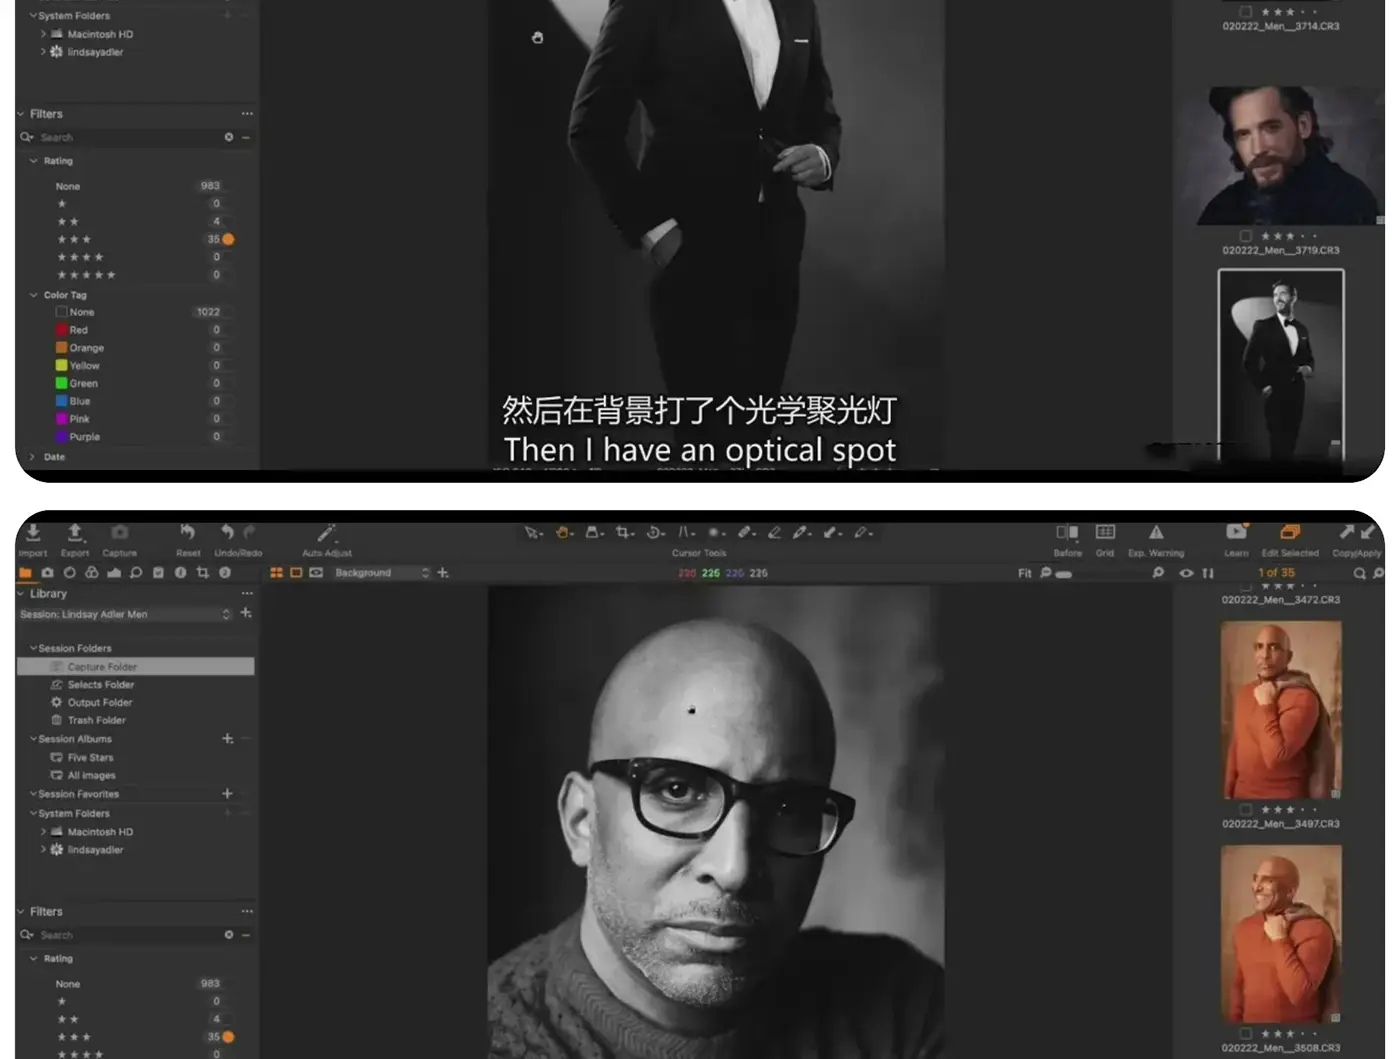Click the Undo arrow icon
Screen dimensions: 1400x1059
pyautogui.click(x=227, y=533)
